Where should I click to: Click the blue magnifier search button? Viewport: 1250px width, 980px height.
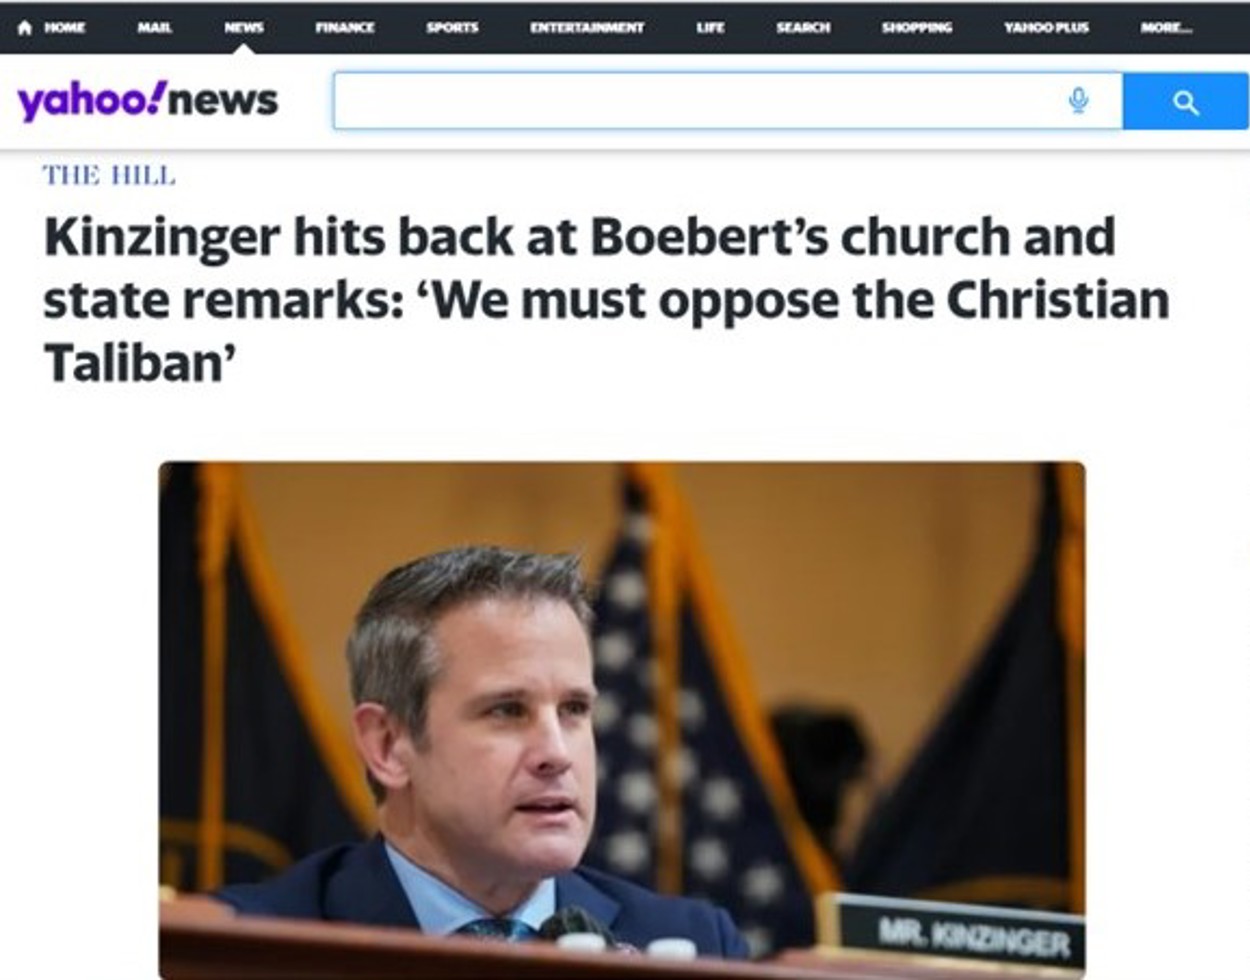[1185, 101]
